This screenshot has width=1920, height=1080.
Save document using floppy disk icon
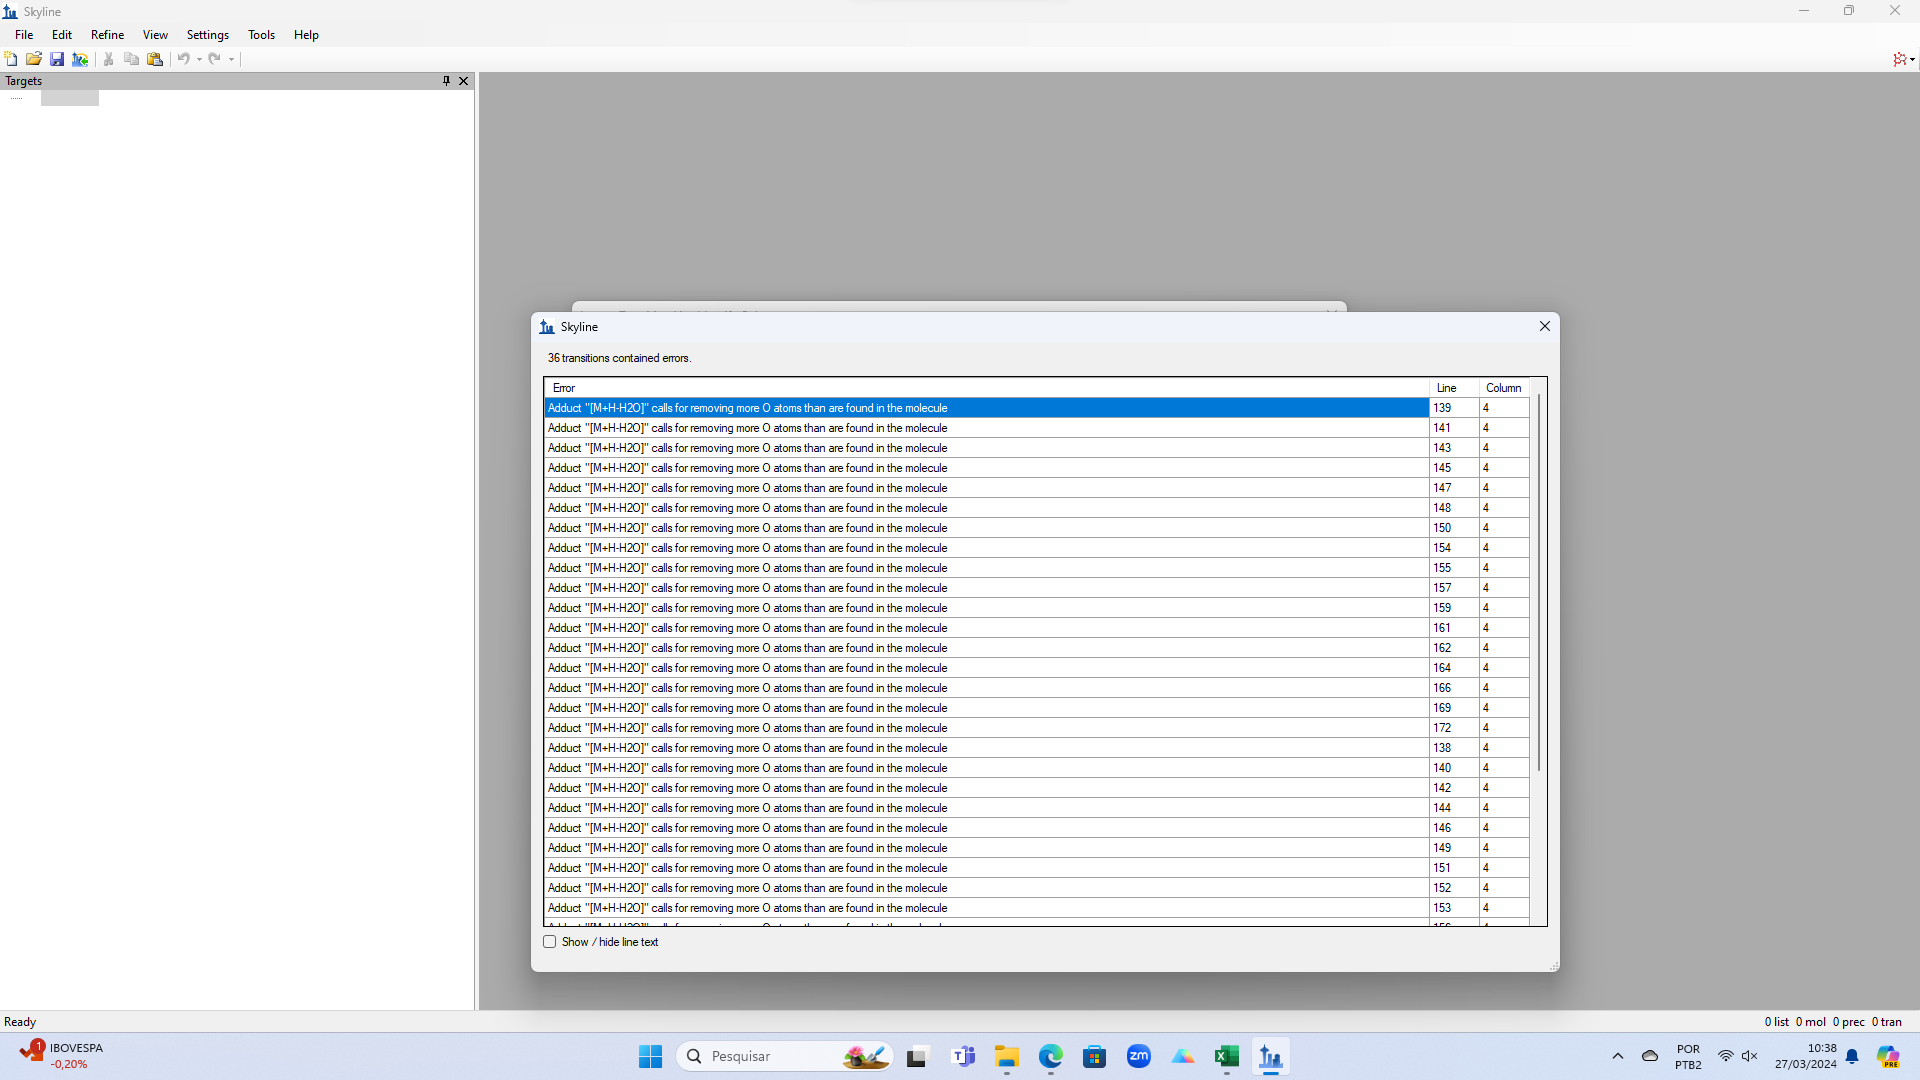pyautogui.click(x=57, y=59)
